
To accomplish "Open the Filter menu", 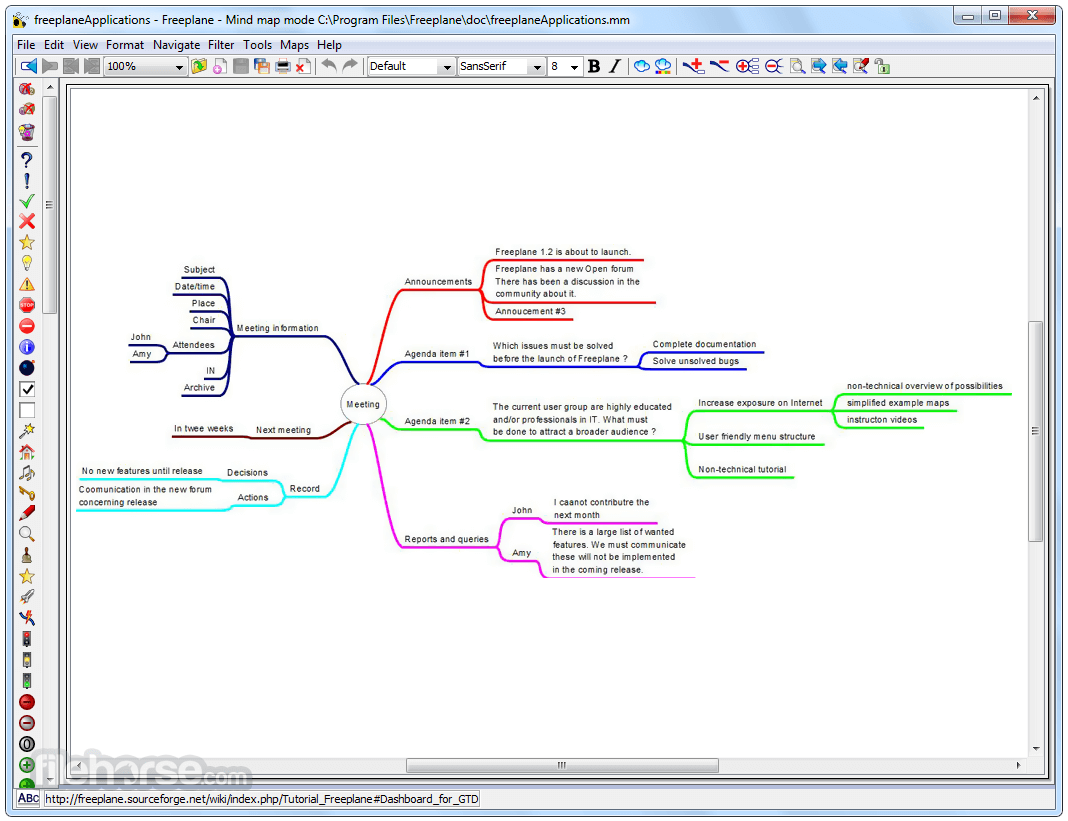I will (x=221, y=45).
